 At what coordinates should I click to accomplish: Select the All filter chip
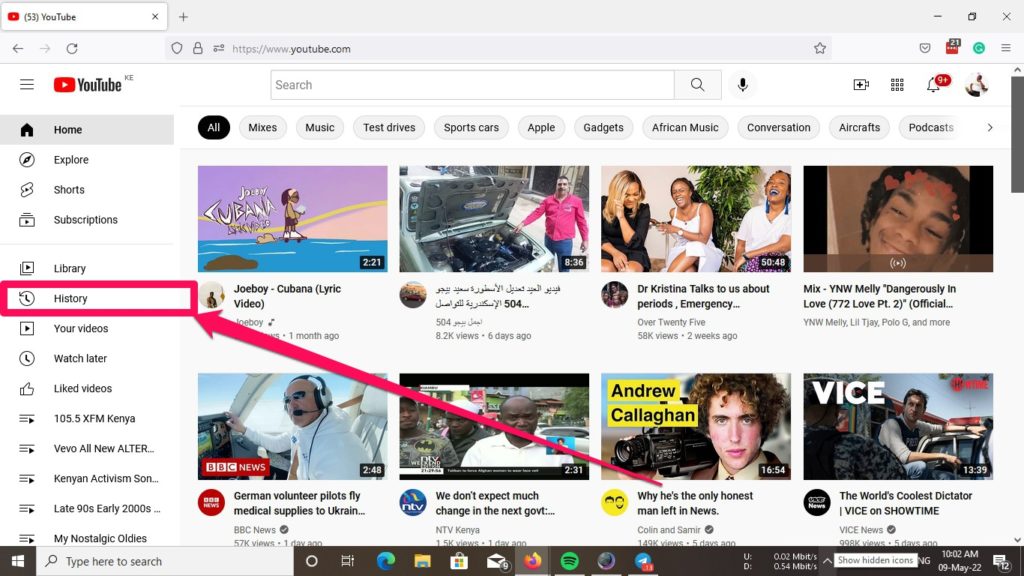coord(214,127)
